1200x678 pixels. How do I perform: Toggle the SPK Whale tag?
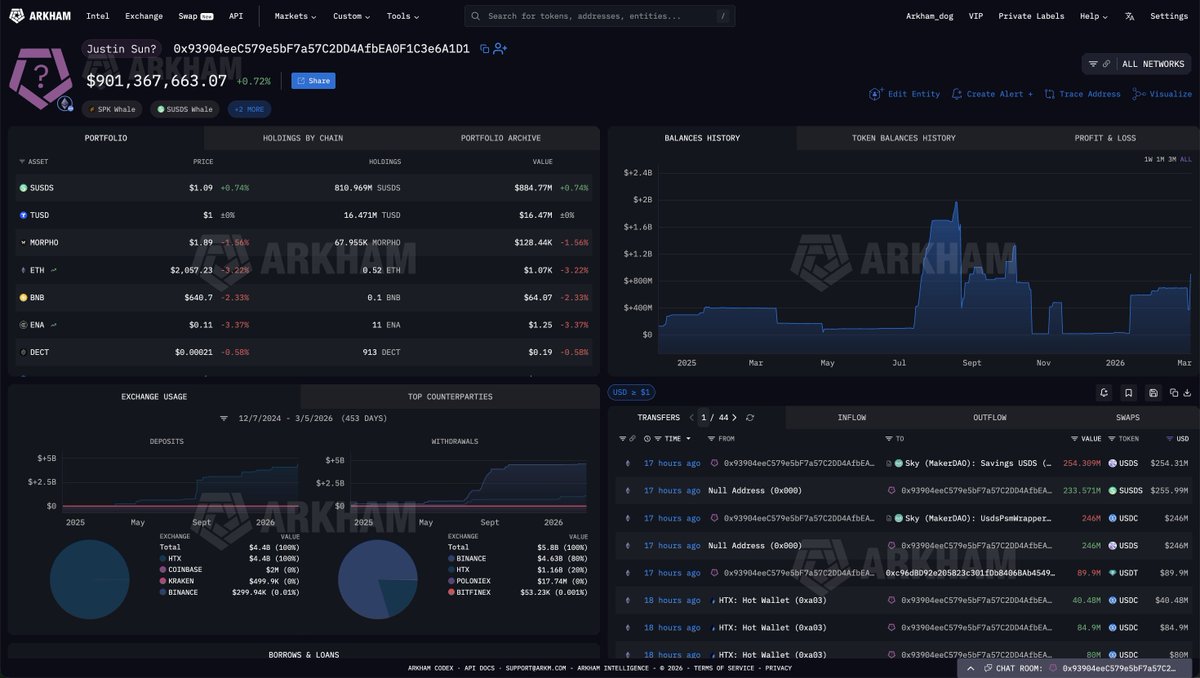click(114, 109)
